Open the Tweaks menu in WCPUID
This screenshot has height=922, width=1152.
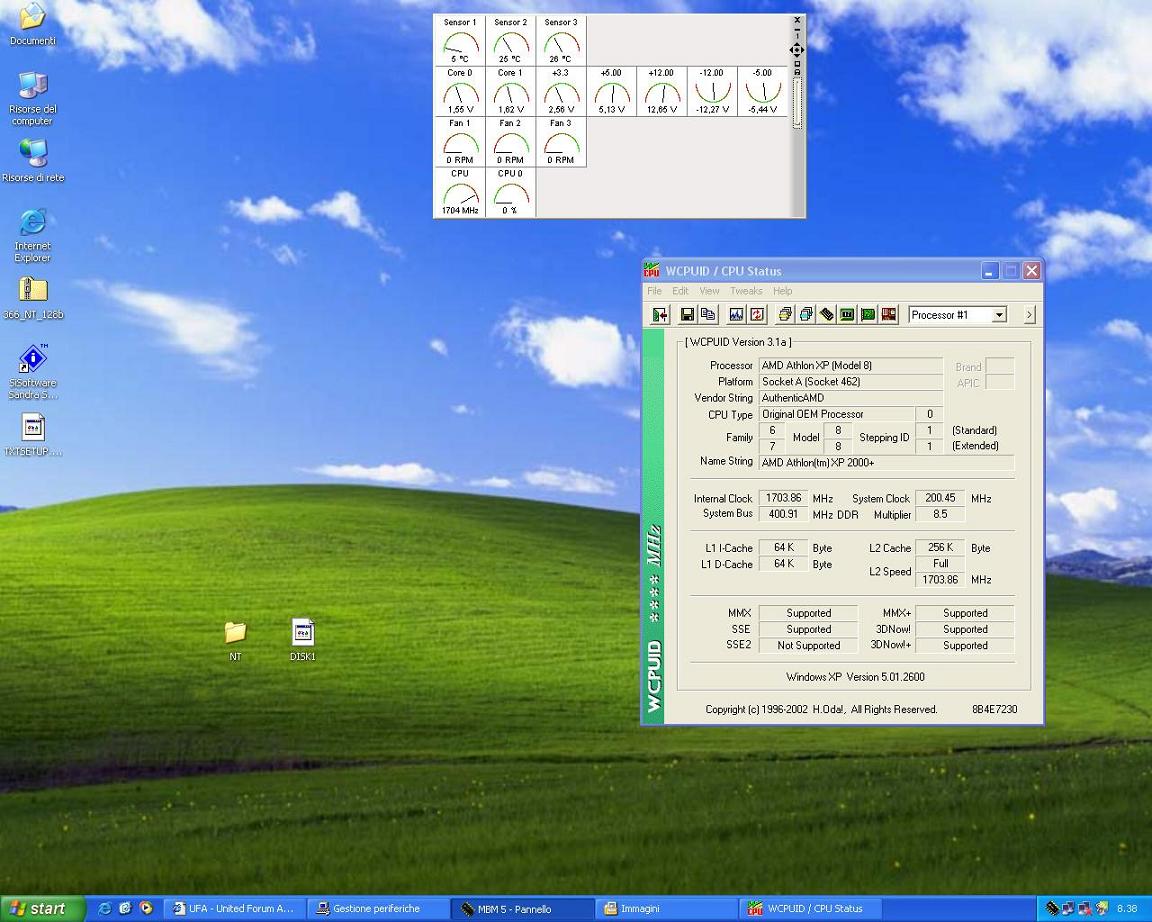click(746, 291)
